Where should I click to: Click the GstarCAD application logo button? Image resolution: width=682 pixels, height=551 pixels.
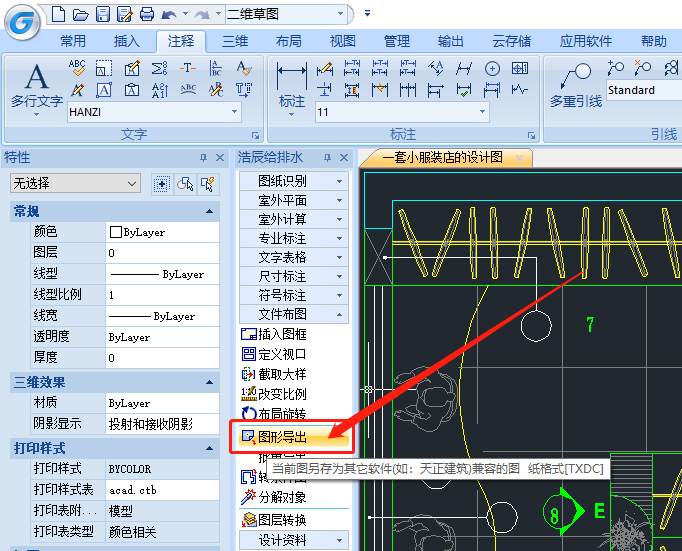click(22, 22)
